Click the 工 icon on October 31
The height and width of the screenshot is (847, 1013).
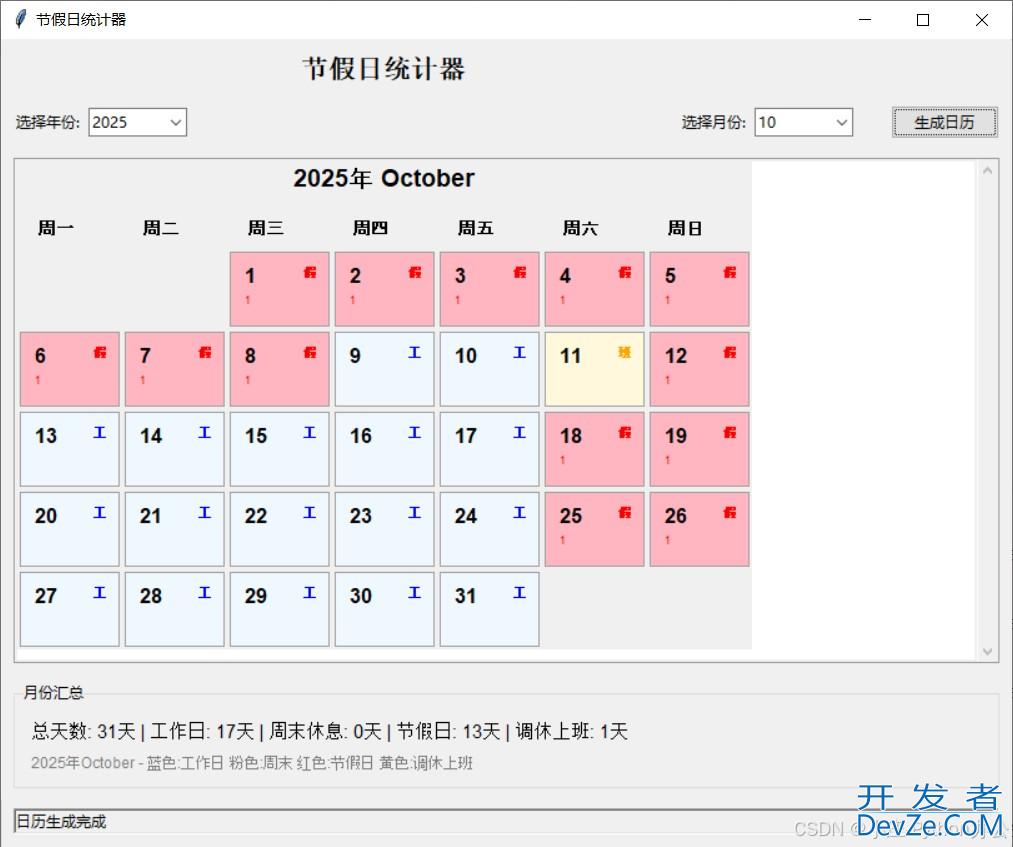519,592
